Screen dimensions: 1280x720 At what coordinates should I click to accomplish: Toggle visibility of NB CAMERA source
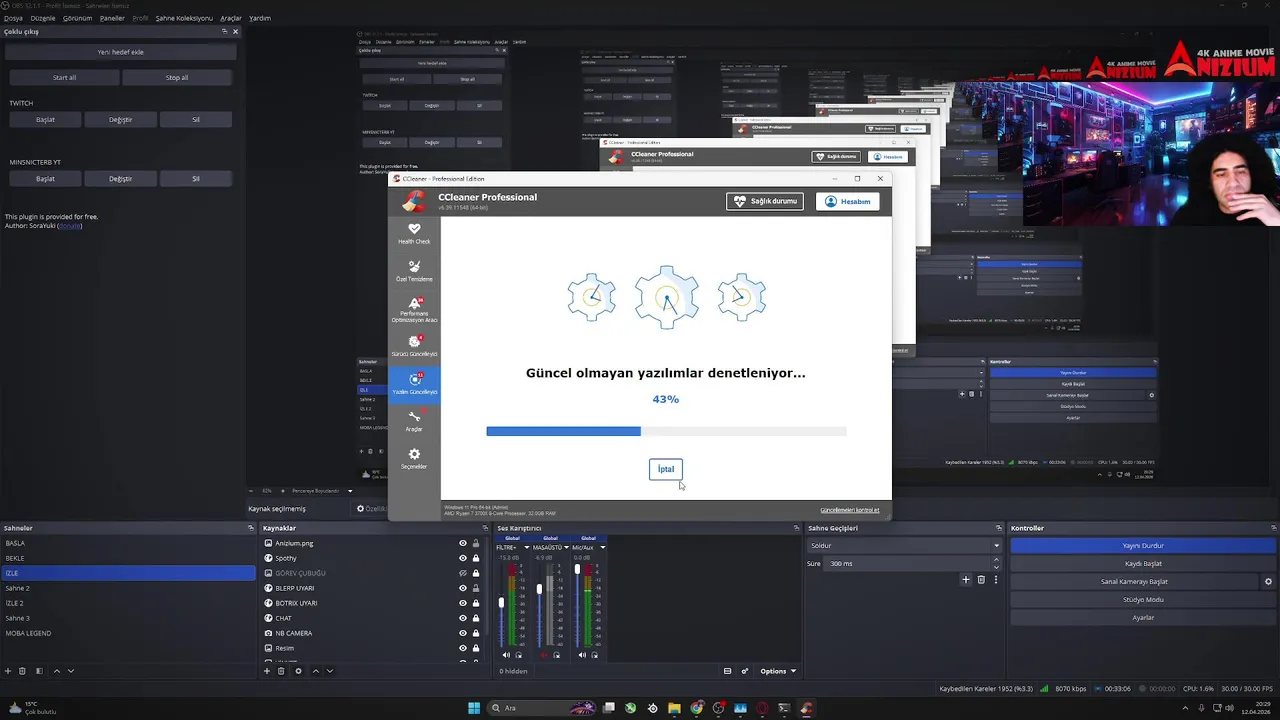click(x=462, y=633)
